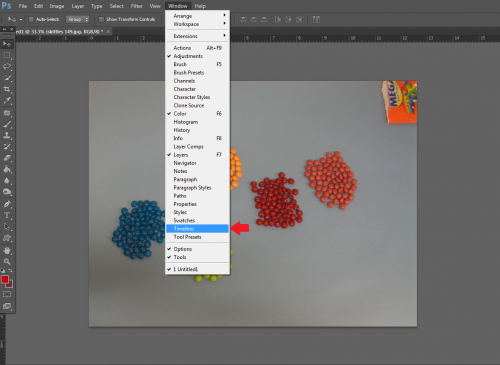
Task: Click the background color swatch
Action: pos(10,285)
